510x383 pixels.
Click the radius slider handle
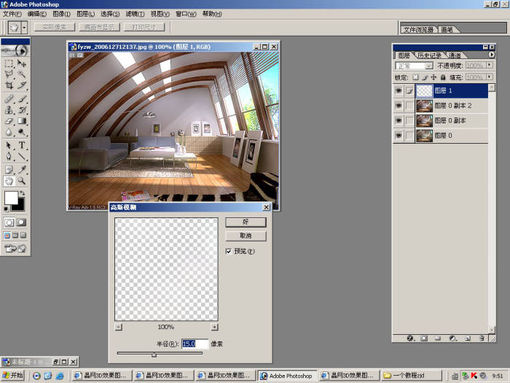[x=154, y=355]
